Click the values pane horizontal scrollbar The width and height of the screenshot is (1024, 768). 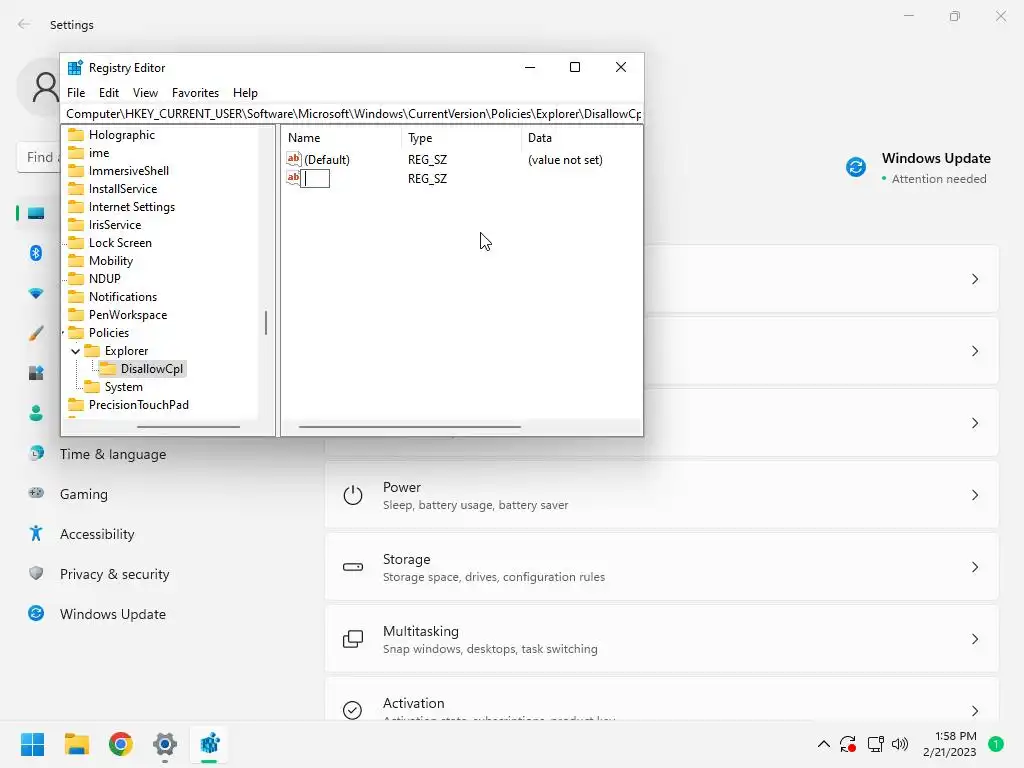409,426
